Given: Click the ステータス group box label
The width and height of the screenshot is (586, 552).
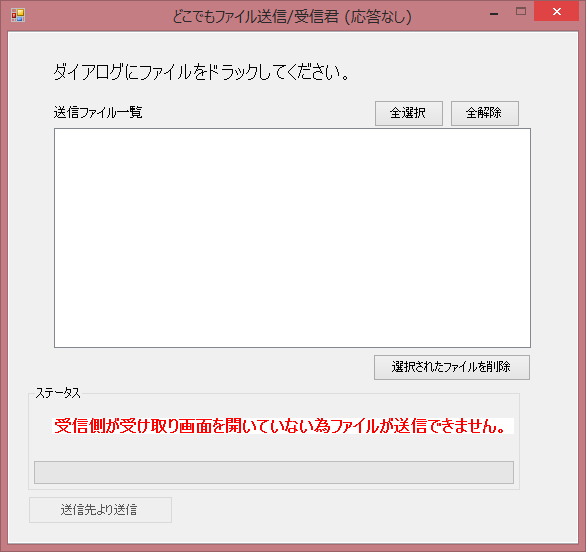Looking at the screenshot, I should click(58, 393).
